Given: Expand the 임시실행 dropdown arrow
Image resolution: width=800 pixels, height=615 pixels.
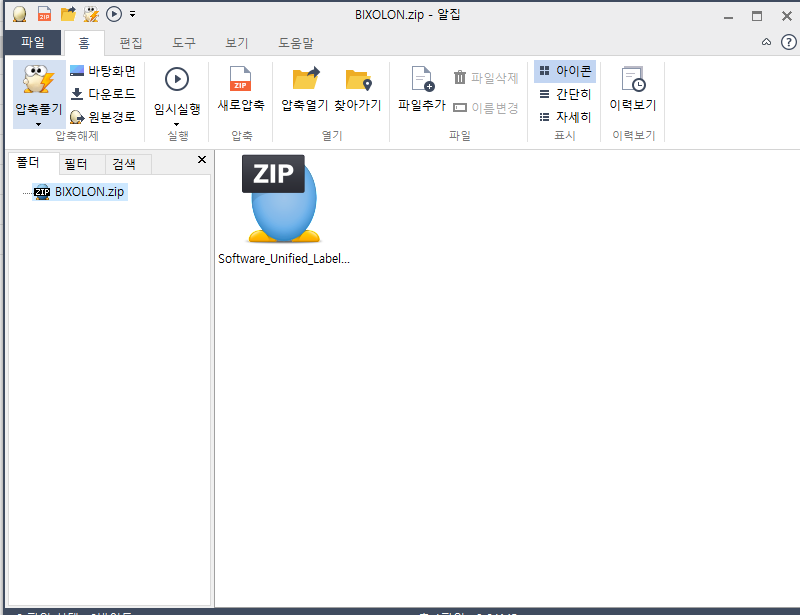Looking at the screenshot, I should point(177,125).
